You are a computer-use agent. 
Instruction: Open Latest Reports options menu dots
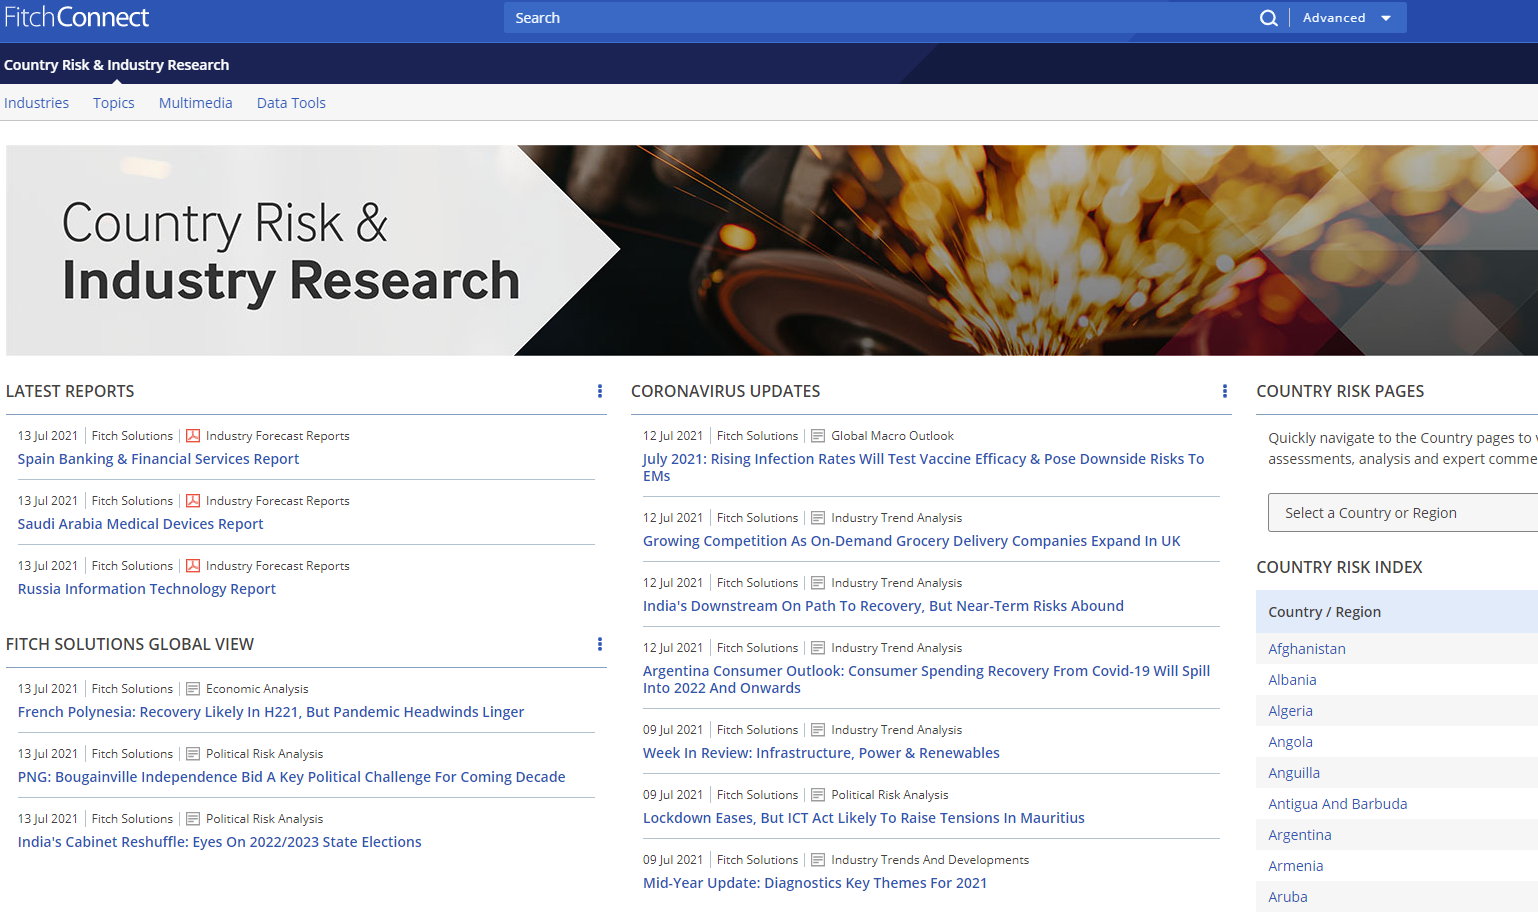pyautogui.click(x=600, y=391)
